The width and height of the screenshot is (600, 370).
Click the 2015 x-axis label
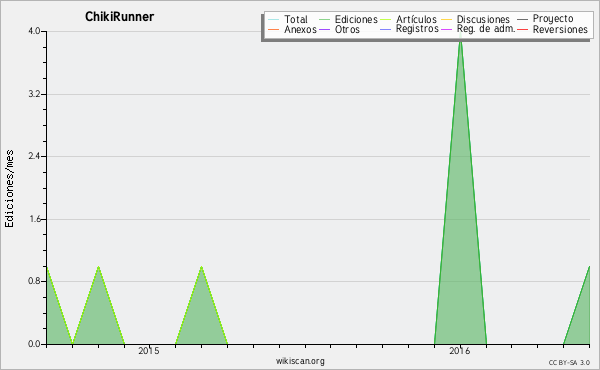coord(149,351)
